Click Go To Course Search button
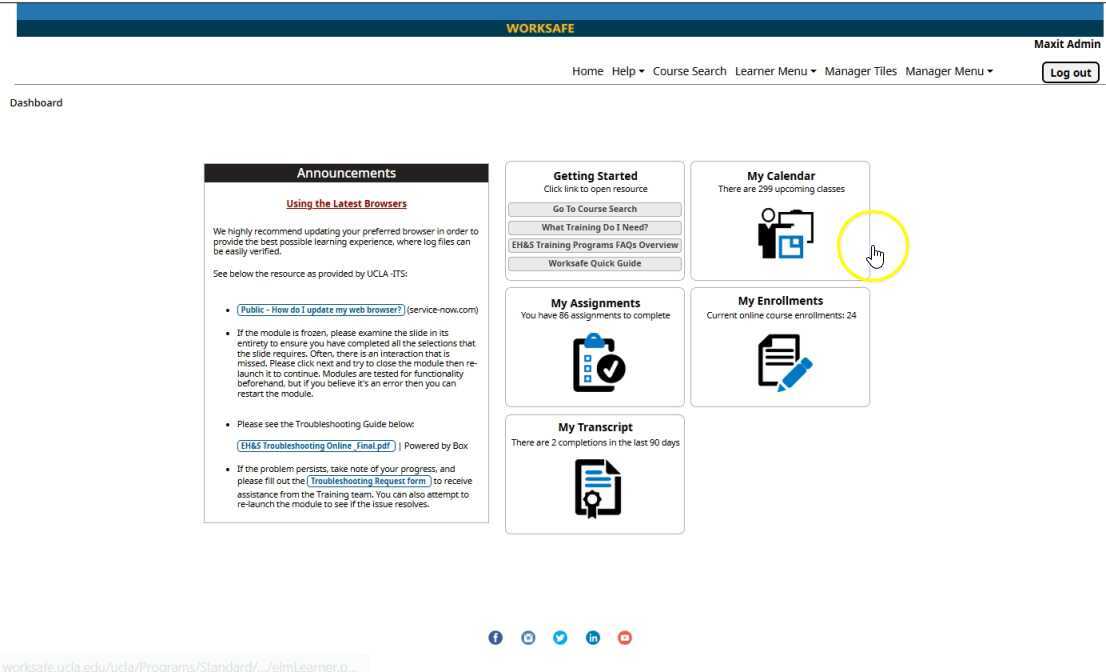 click(x=595, y=209)
